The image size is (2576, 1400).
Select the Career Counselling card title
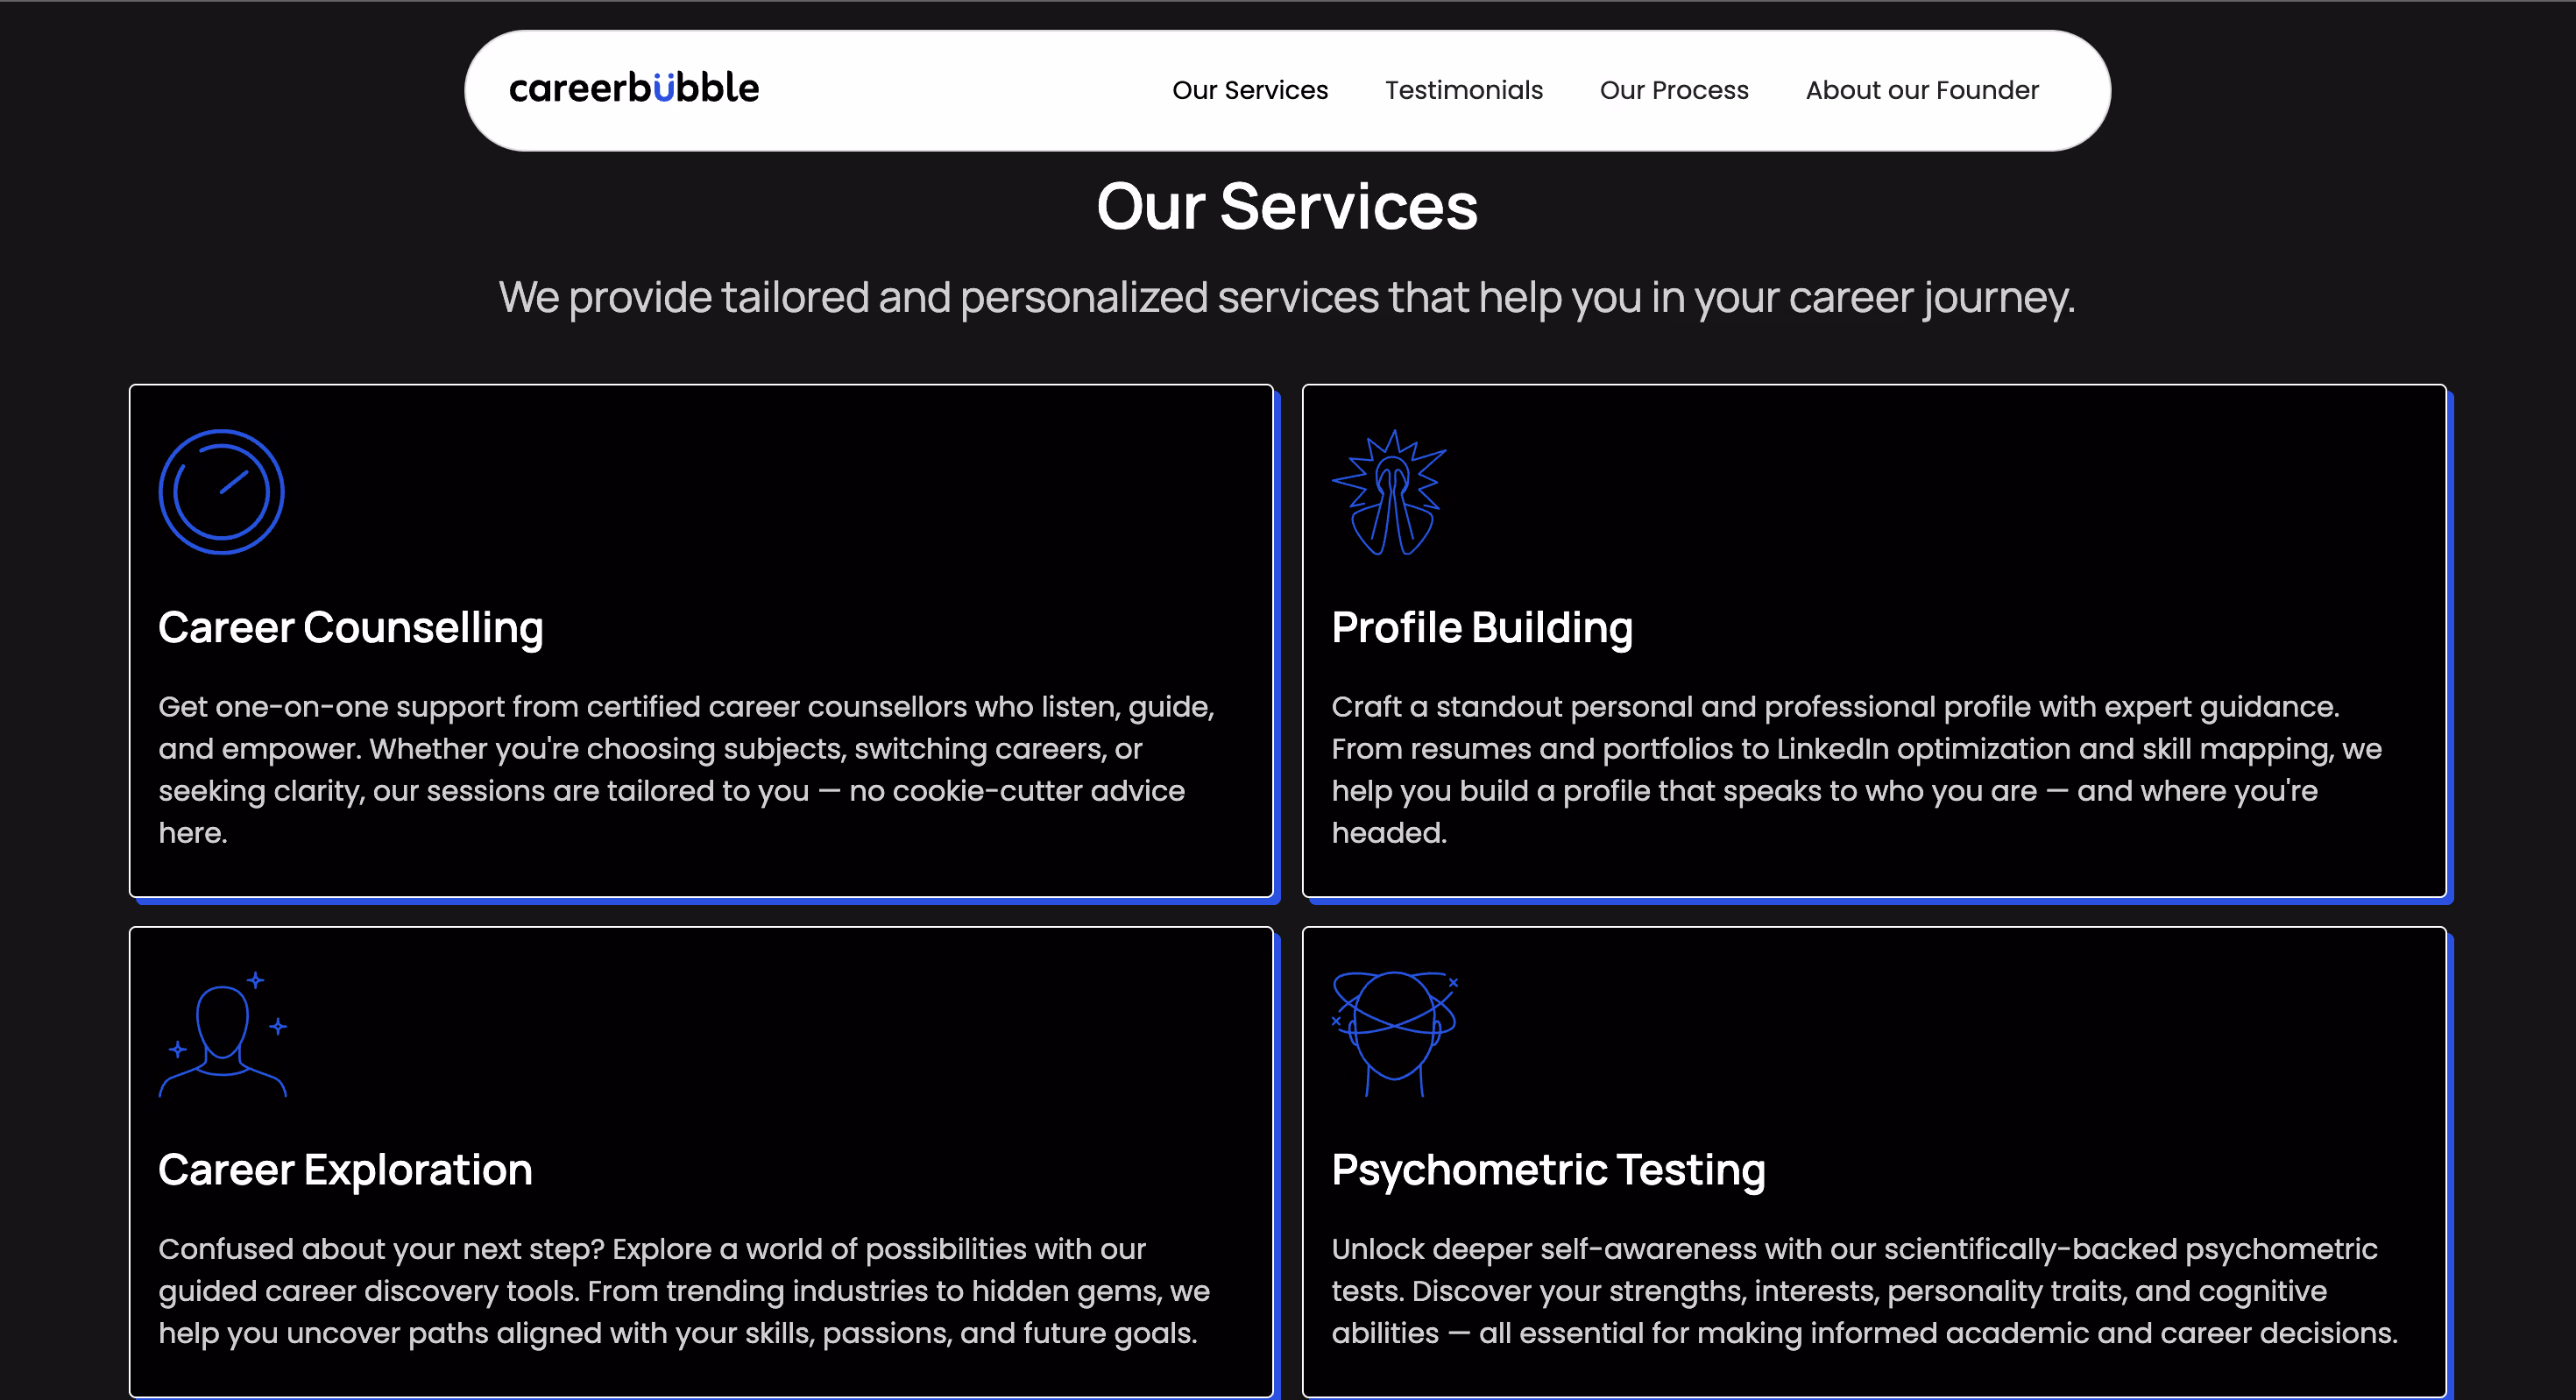(351, 628)
